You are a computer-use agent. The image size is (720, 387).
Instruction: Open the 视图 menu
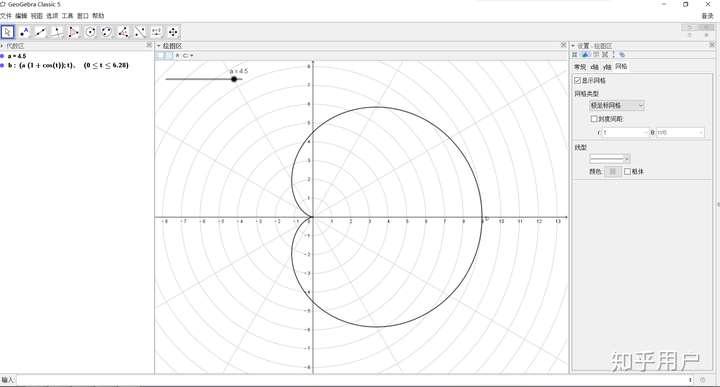point(37,16)
